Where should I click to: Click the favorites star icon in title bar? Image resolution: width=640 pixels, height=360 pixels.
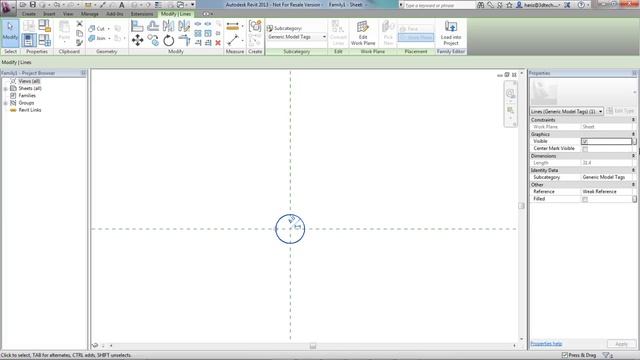(x=509, y=5)
